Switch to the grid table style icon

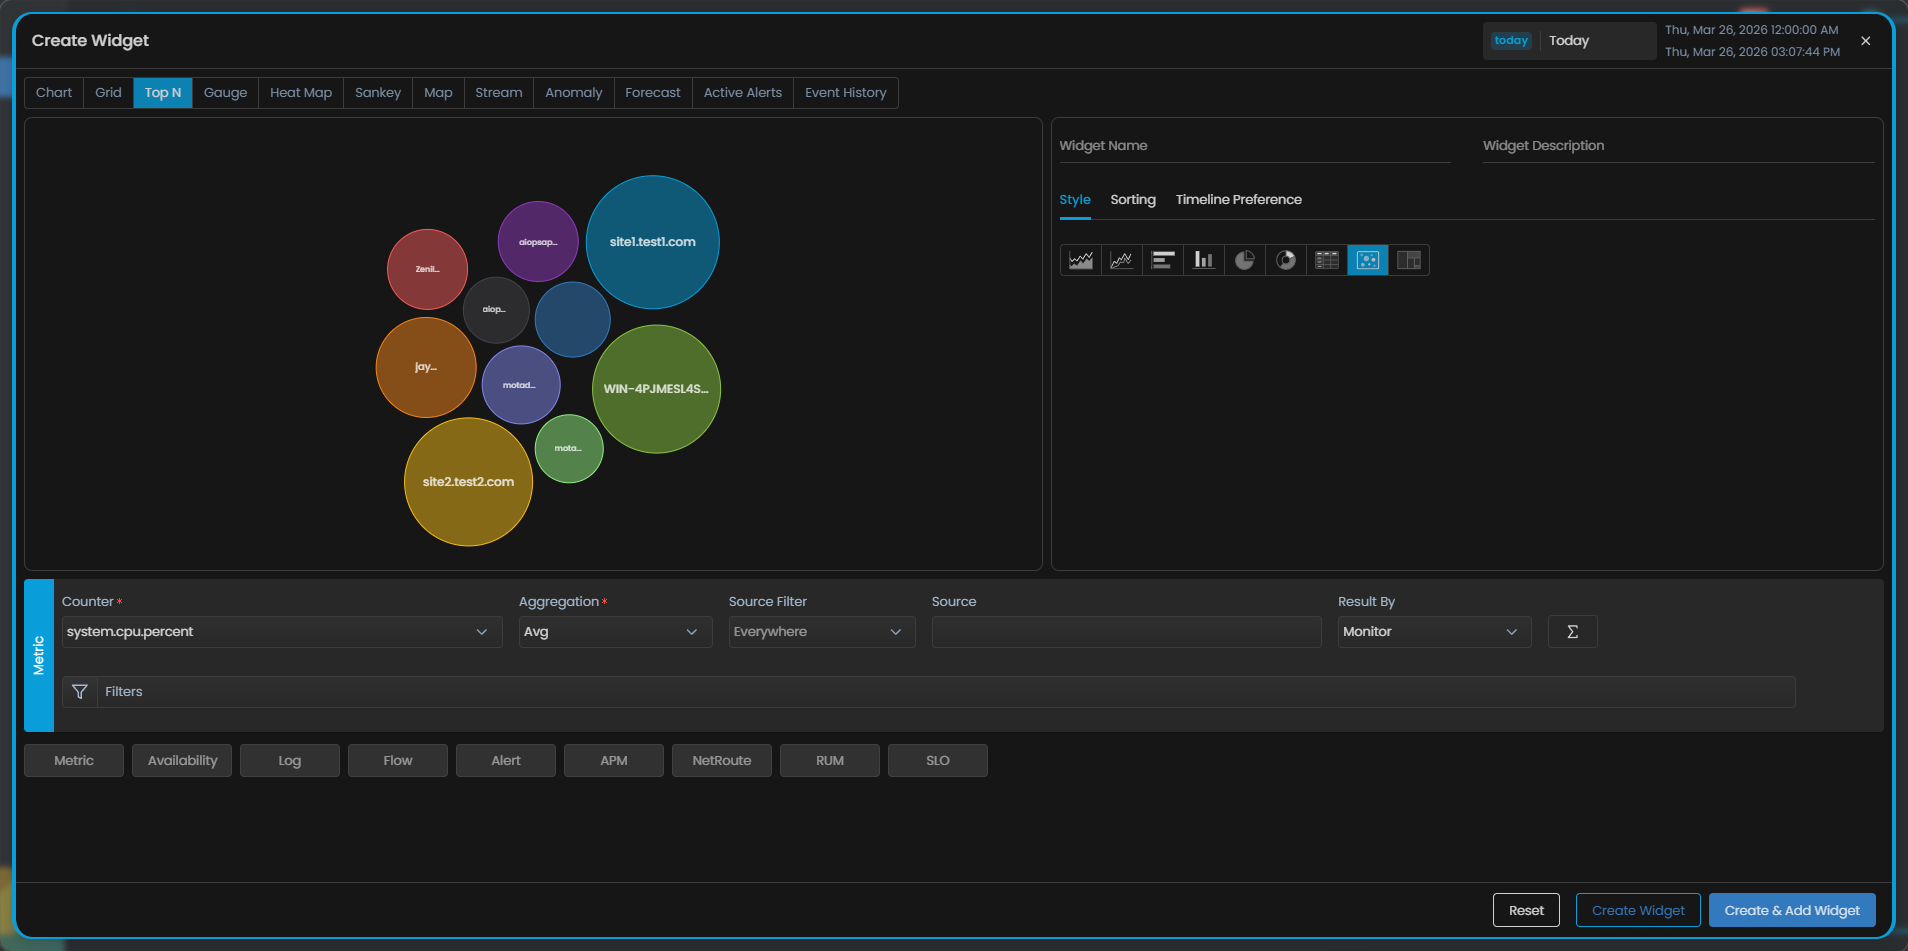point(1327,260)
